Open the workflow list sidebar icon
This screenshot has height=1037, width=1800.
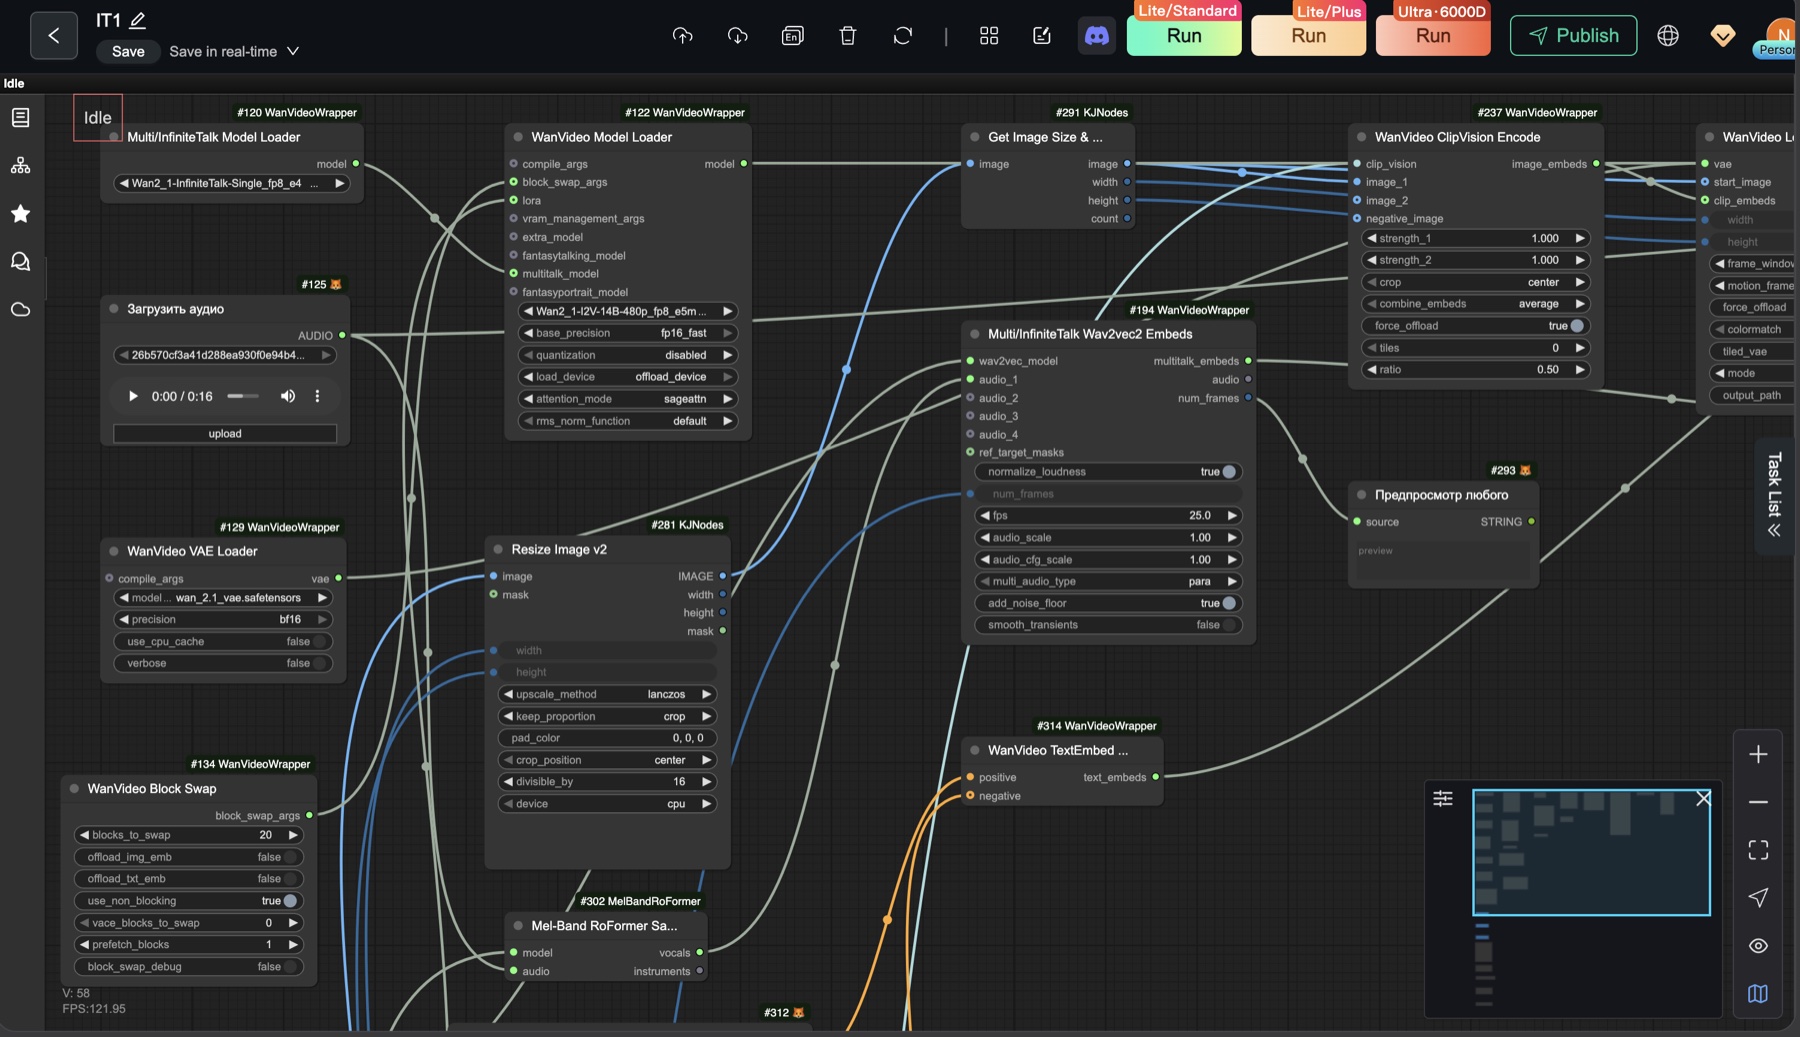(20, 118)
